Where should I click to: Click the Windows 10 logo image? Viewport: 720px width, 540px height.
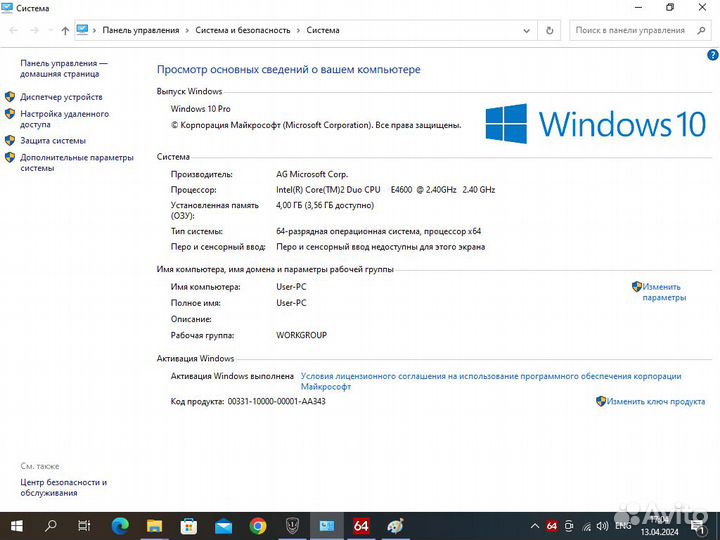point(596,124)
